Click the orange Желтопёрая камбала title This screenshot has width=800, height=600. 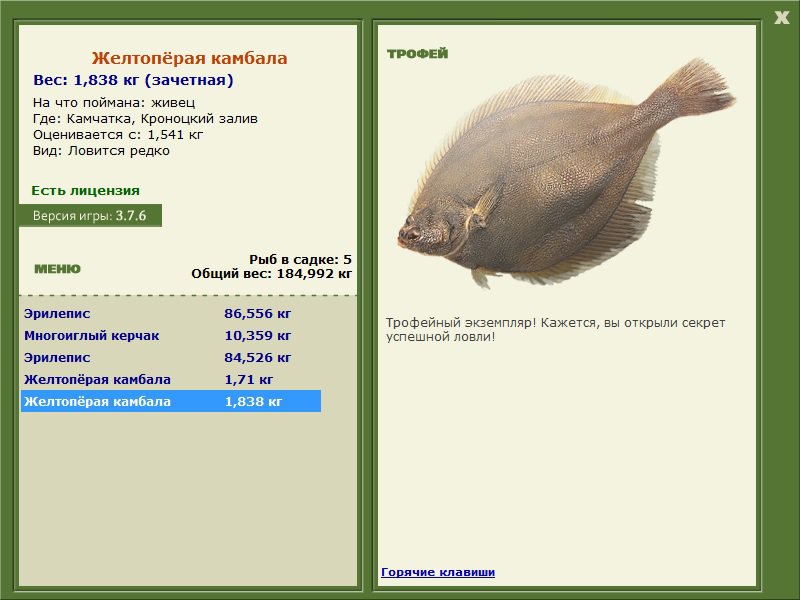(189, 58)
